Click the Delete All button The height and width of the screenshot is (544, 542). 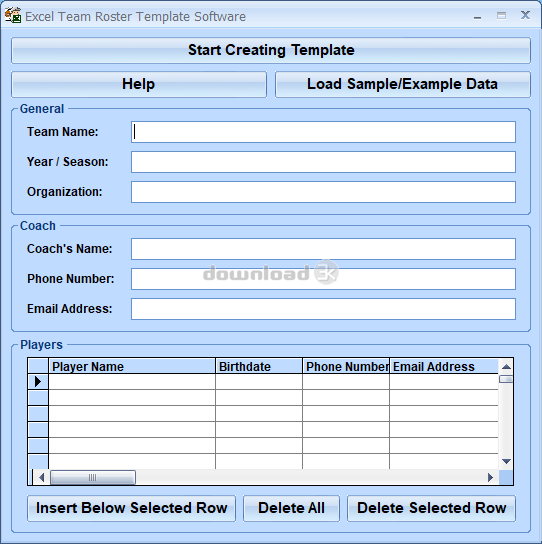coord(291,508)
